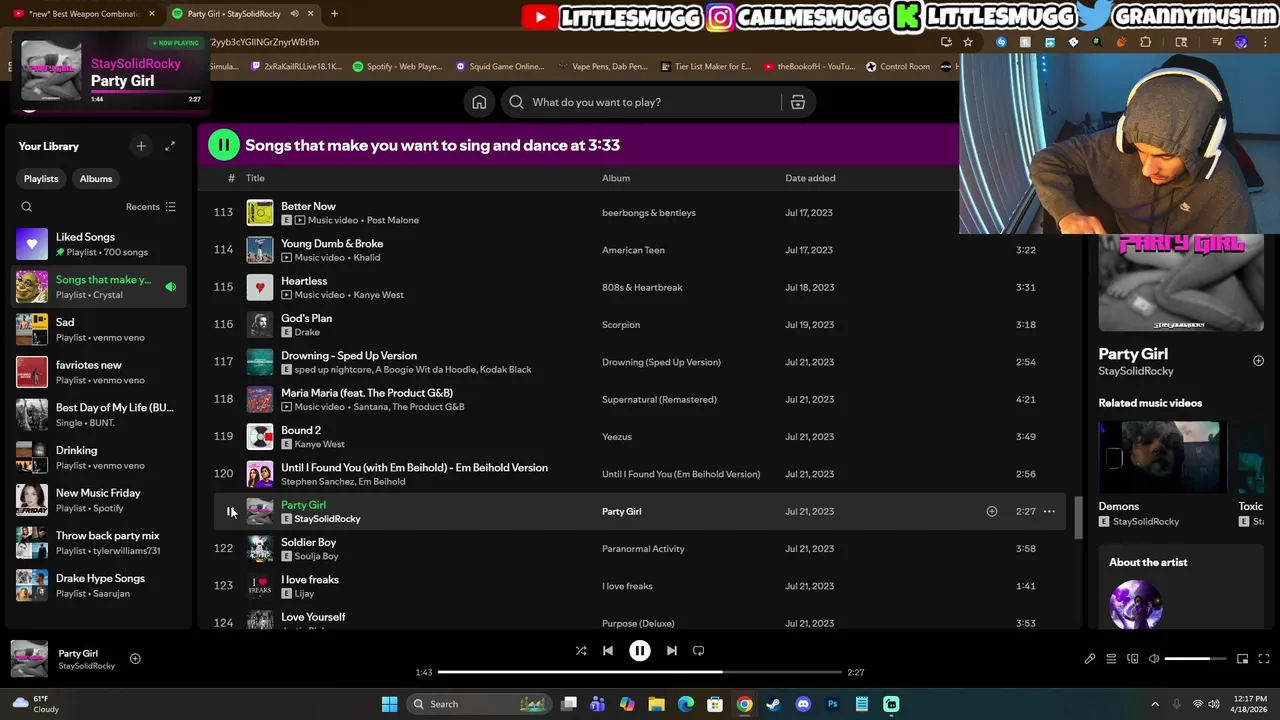Open the miniplayer
This screenshot has height=720, width=1280.
(1242, 659)
